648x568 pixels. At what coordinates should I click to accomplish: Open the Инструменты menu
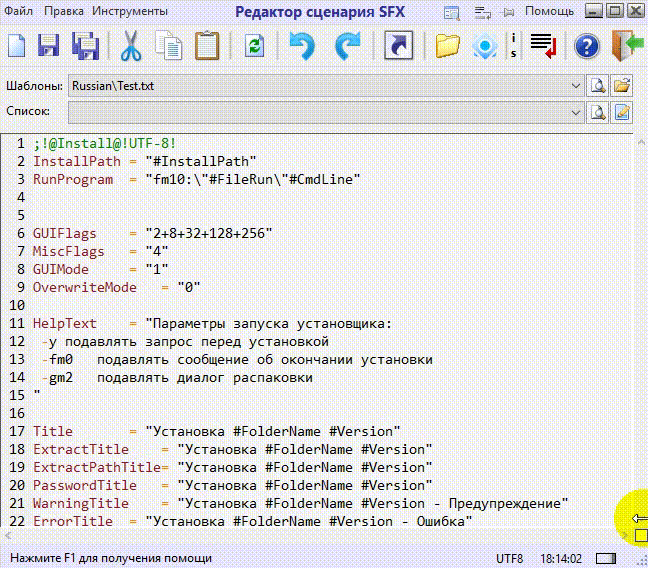130,11
